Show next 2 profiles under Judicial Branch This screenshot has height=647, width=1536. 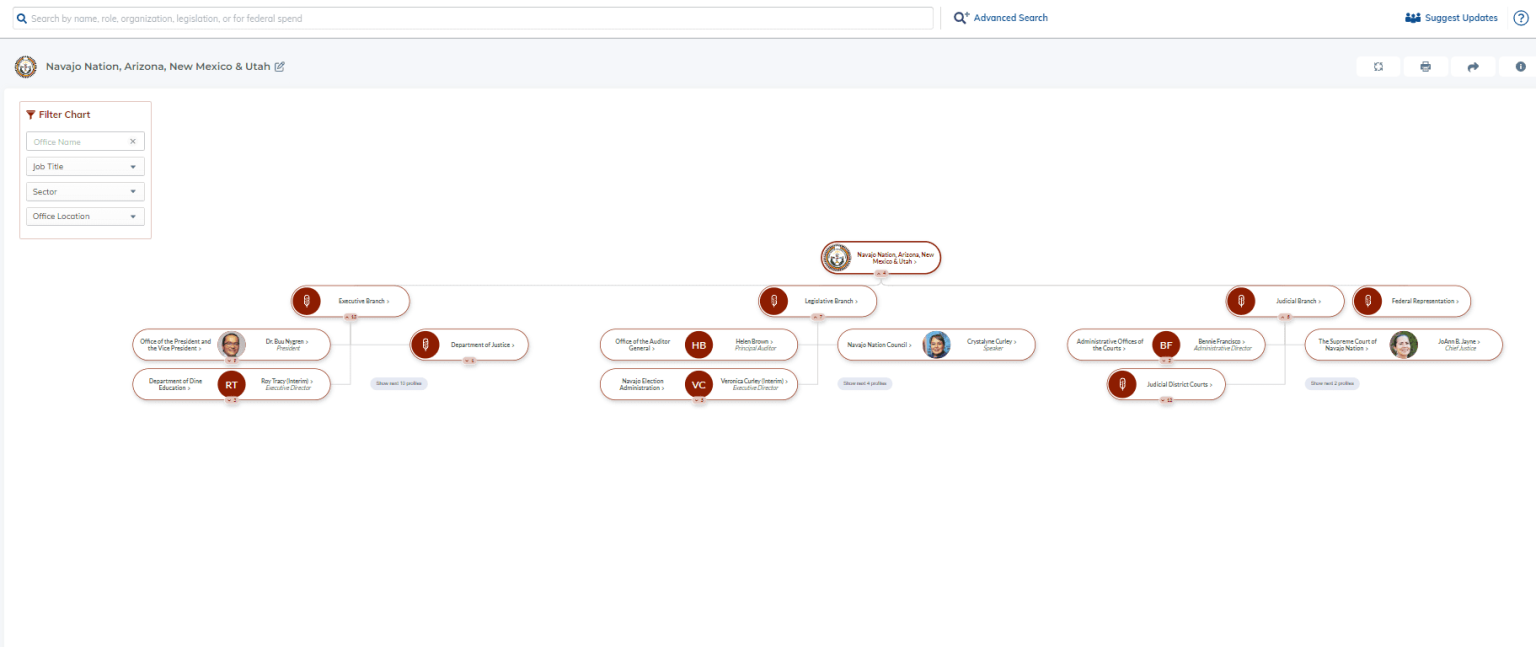pyautogui.click(x=1332, y=383)
